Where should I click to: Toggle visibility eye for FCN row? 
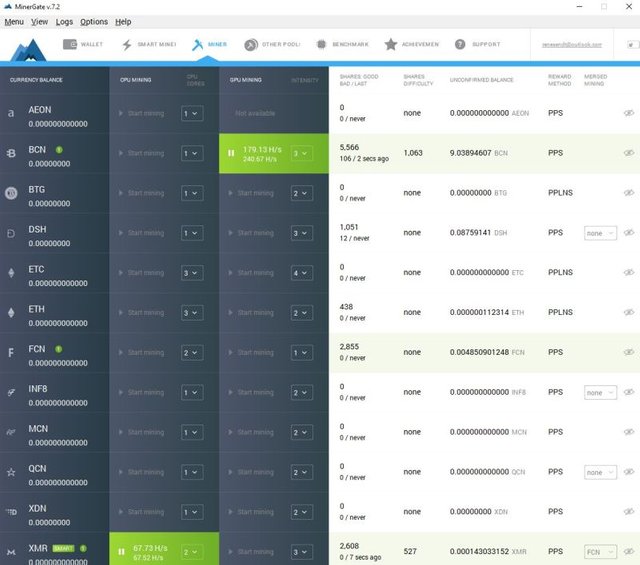coord(629,352)
